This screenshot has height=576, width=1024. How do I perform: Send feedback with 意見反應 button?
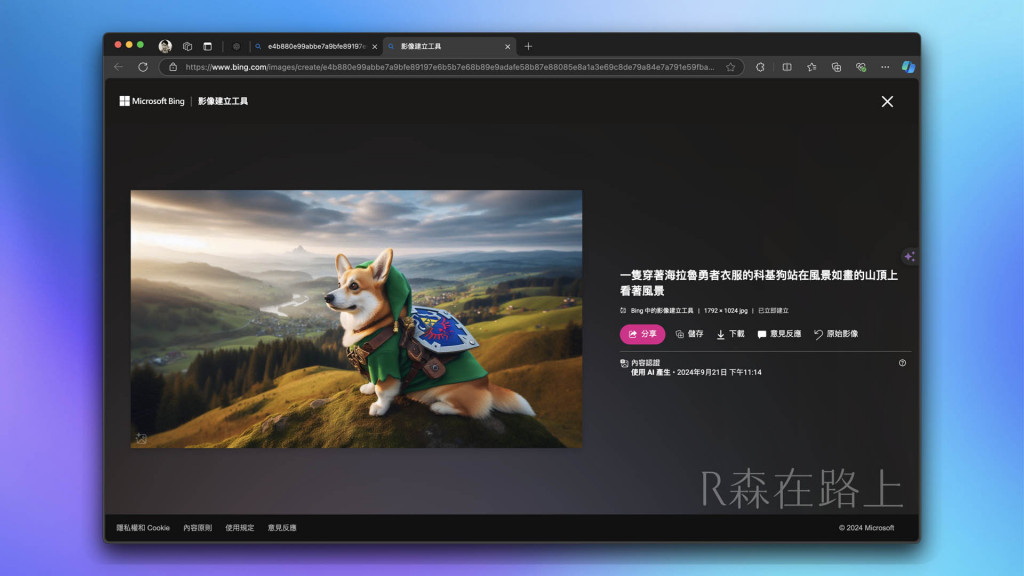click(x=779, y=334)
